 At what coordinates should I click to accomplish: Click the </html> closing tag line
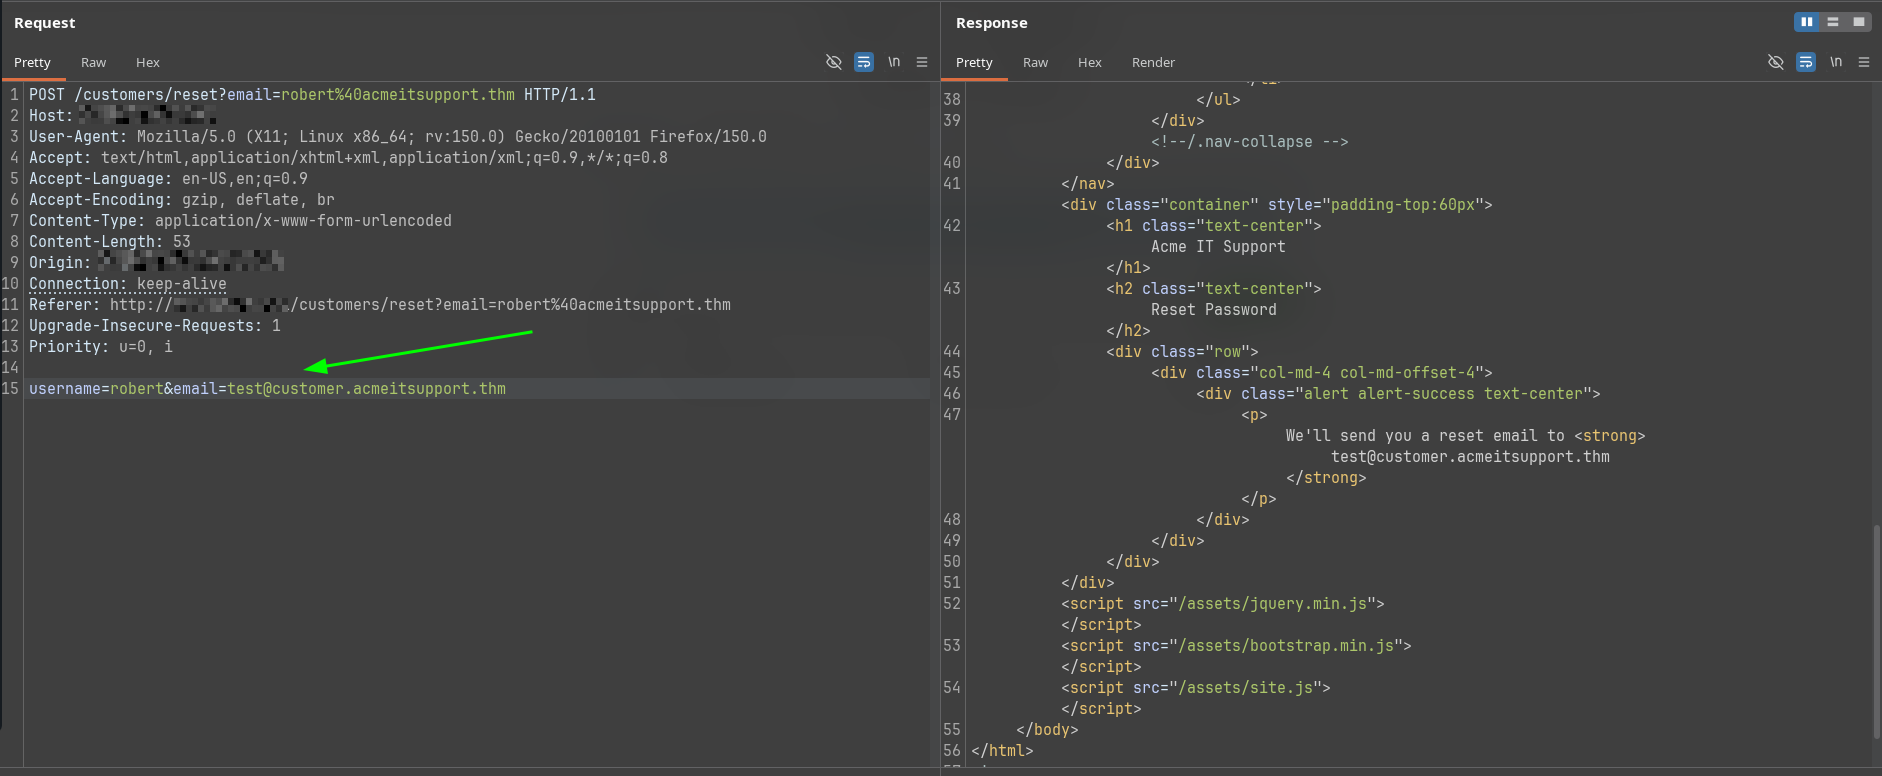click(1002, 751)
